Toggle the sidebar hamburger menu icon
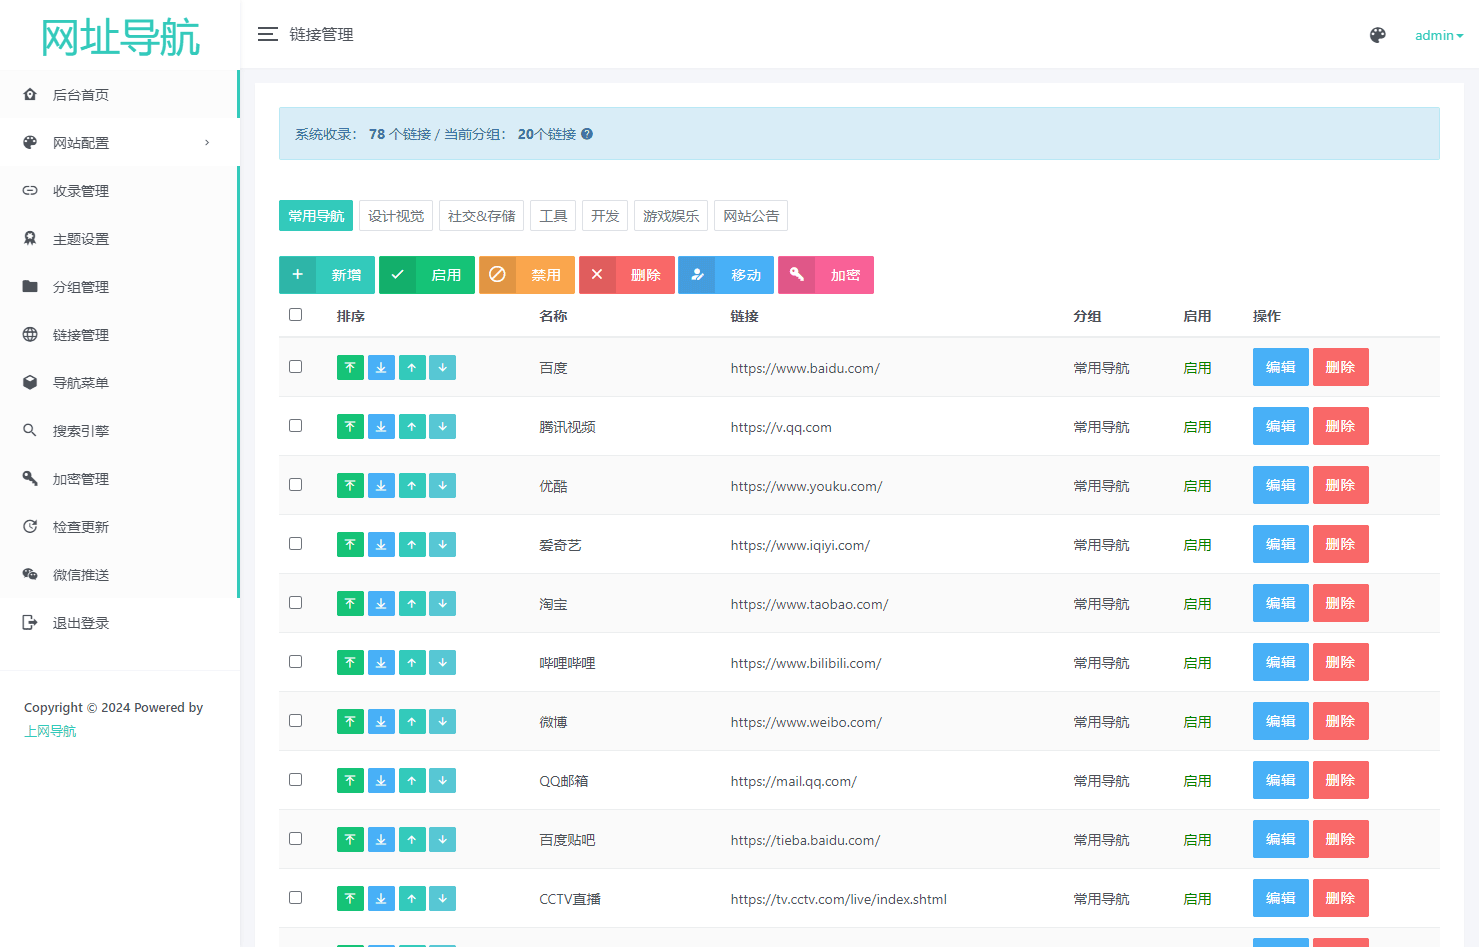1479x947 pixels. point(267,34)
